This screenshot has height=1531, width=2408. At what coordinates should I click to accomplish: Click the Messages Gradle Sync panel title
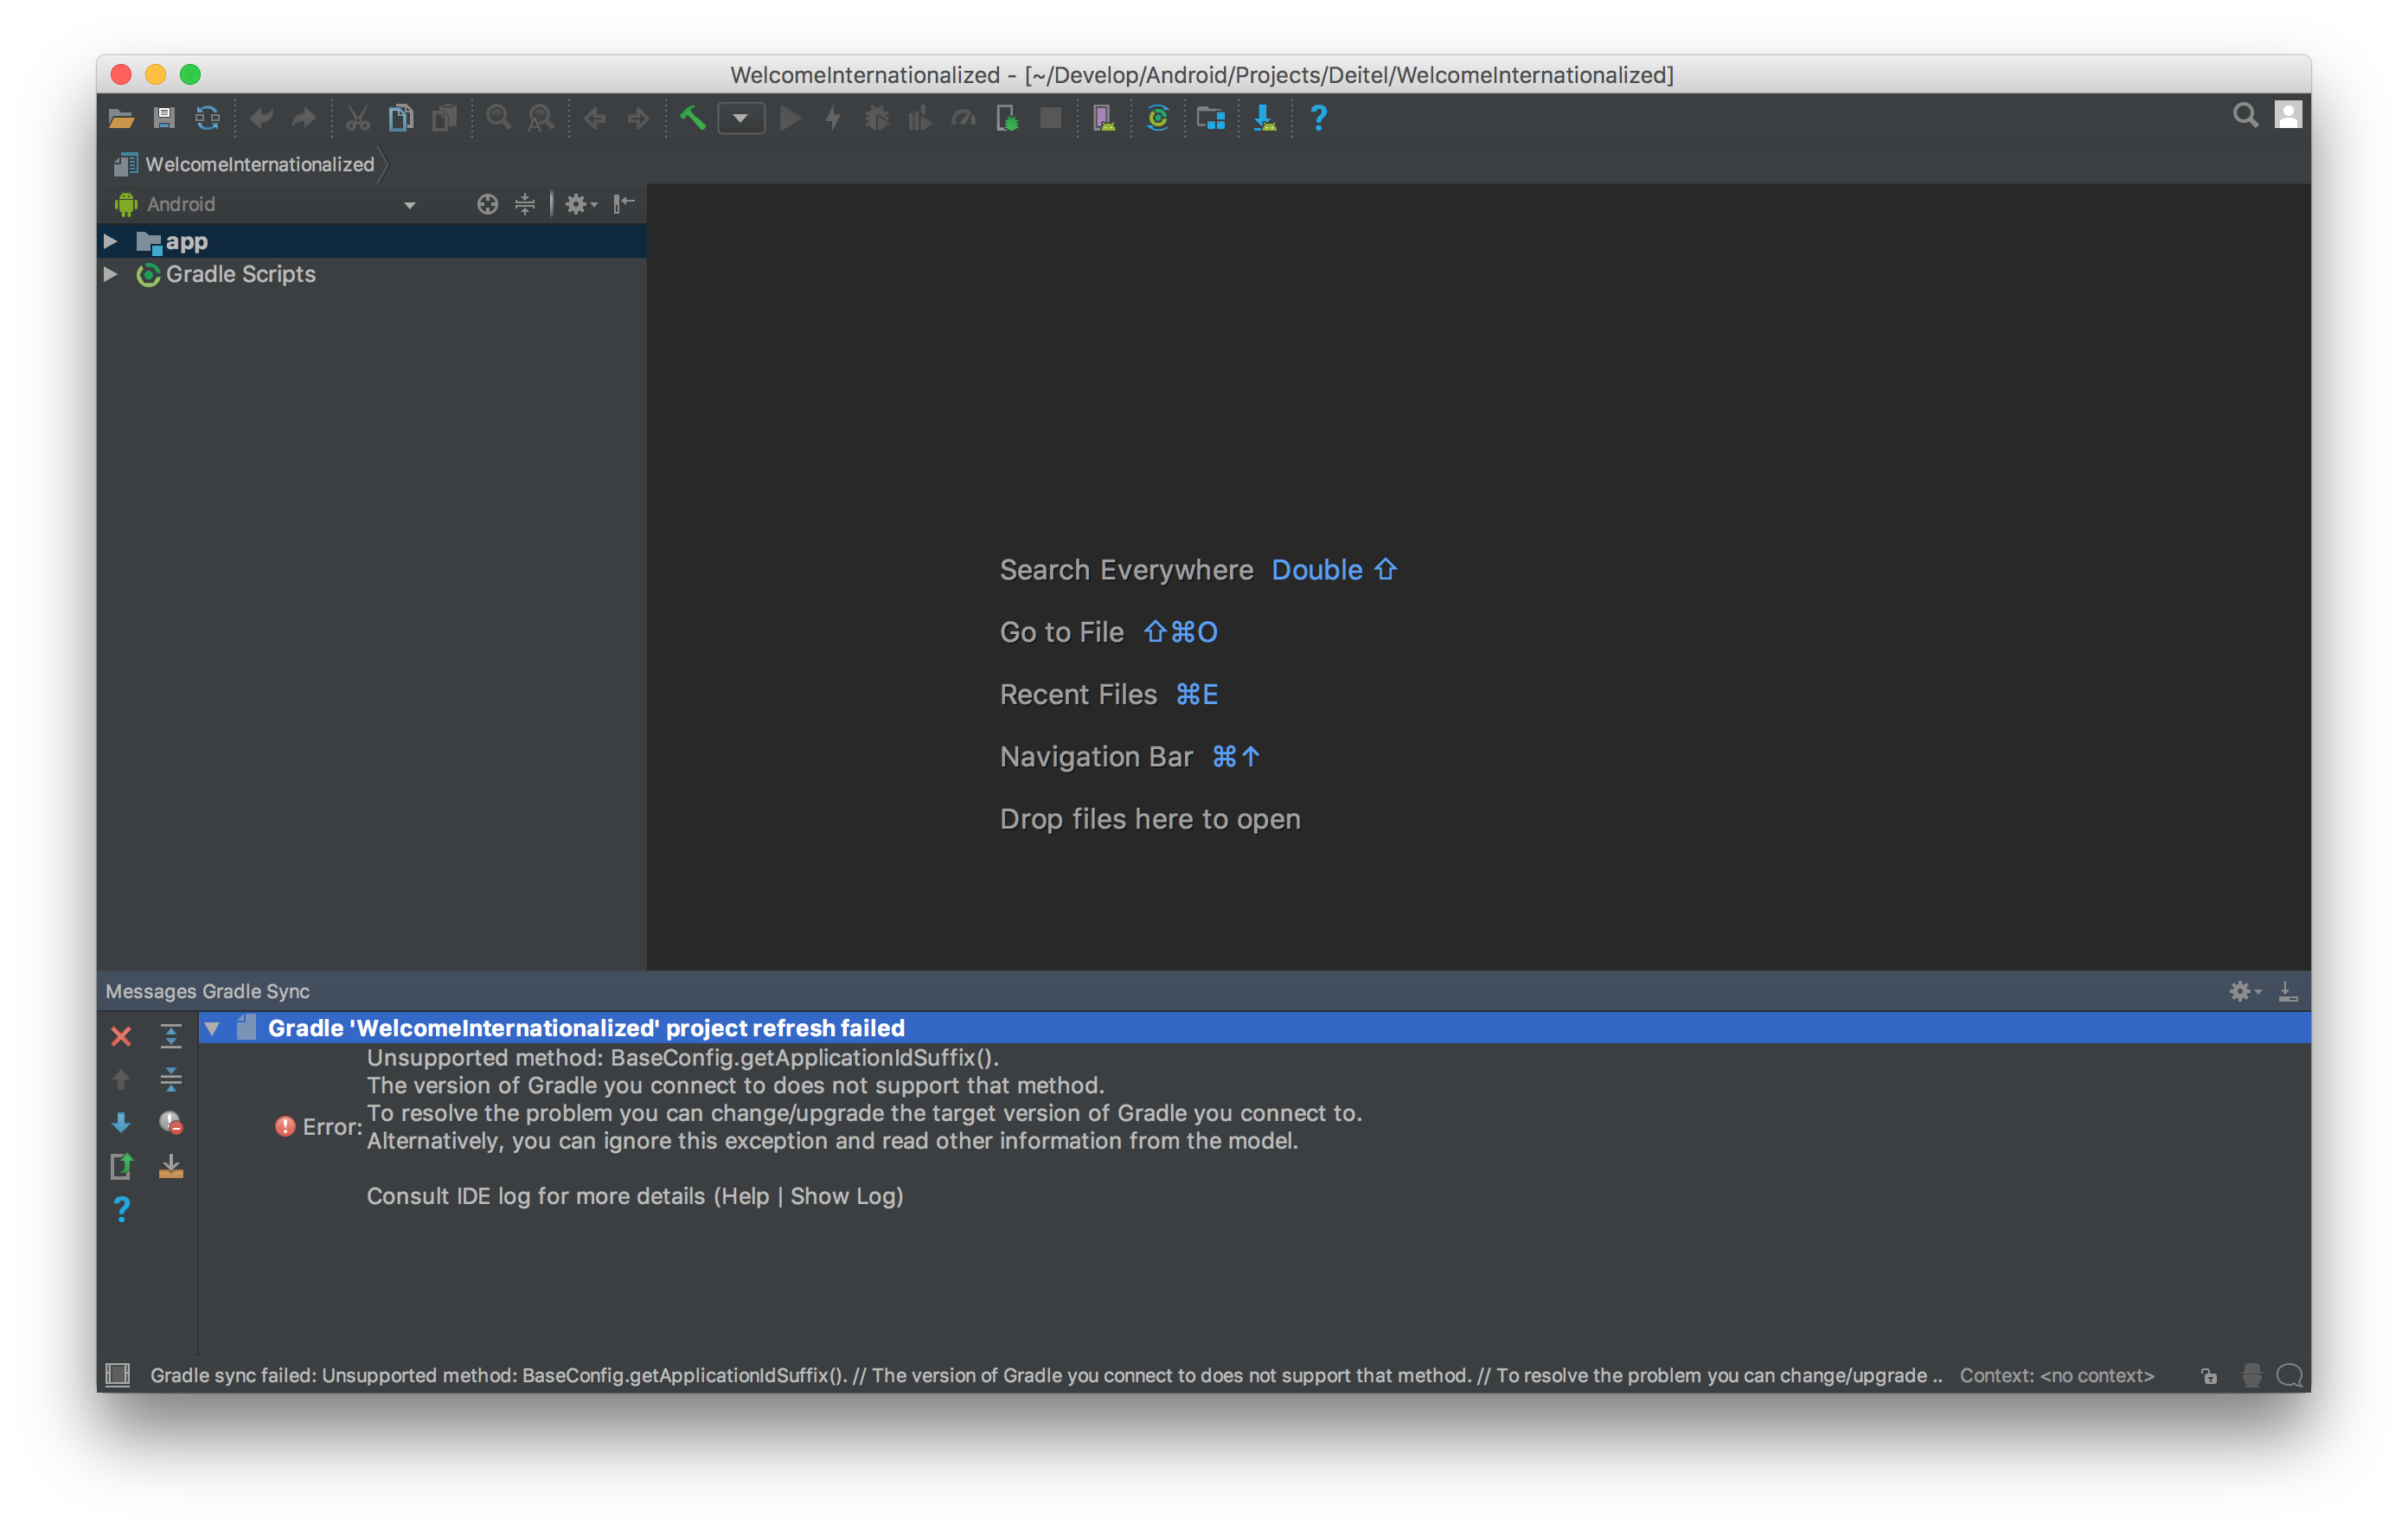[x=208, y=991]
